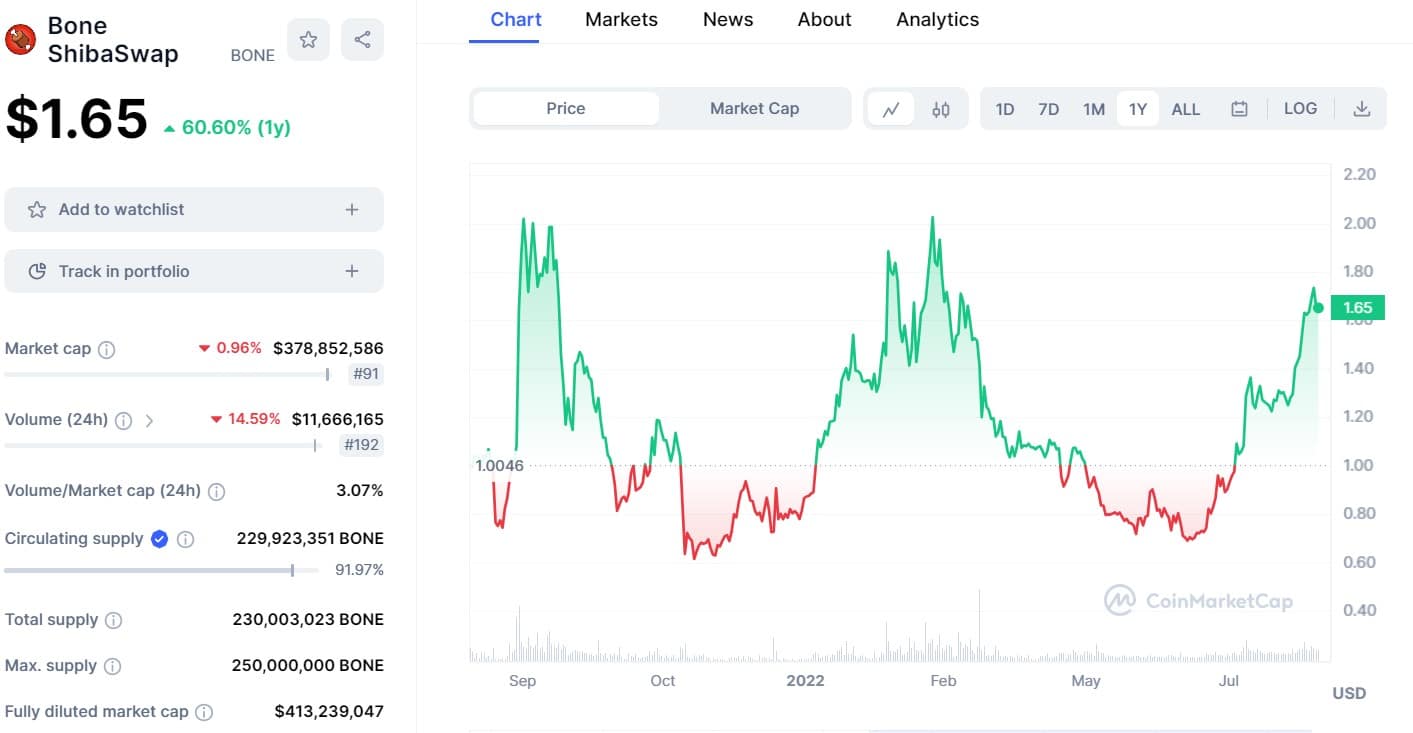Set chart range to 1D
The image size is (1413, 733).
point(1005,109)
